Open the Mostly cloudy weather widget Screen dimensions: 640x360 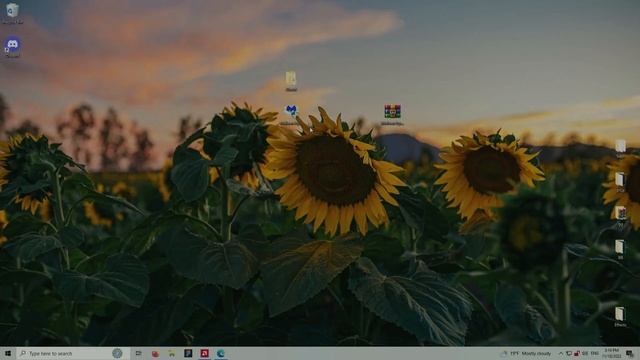click(x=526, y=353)
